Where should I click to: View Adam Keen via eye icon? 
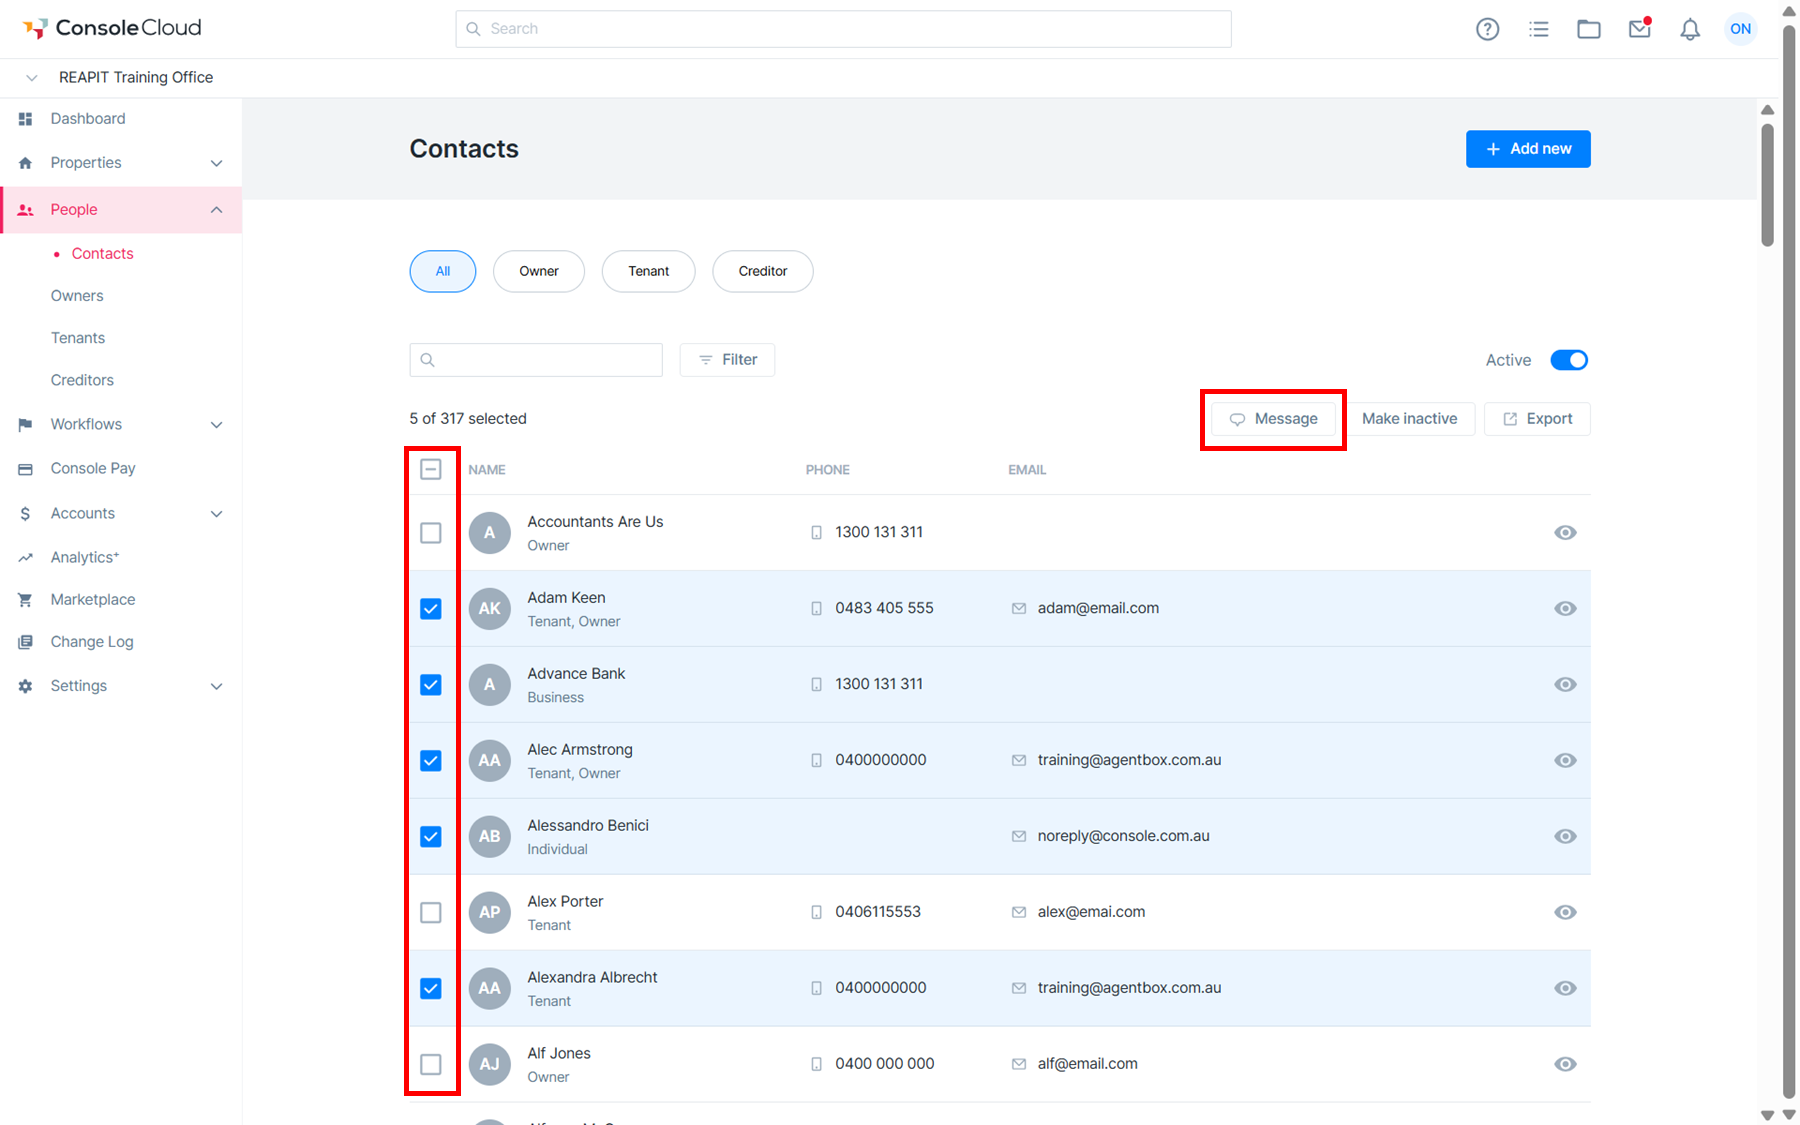pos(1565,608)
